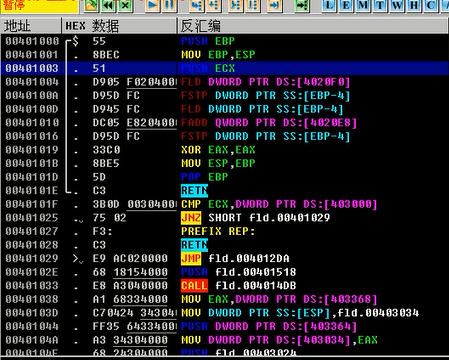Click hex bytes 8BEC

(x=106, y=55)
